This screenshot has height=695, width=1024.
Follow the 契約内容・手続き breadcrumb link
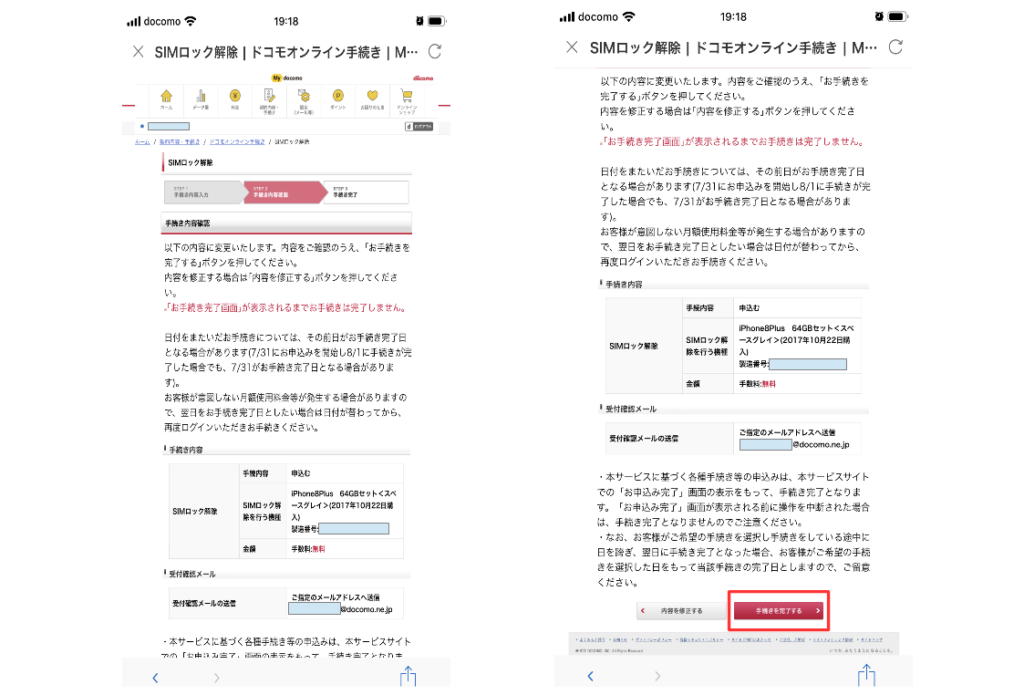(x=180, y=142)
